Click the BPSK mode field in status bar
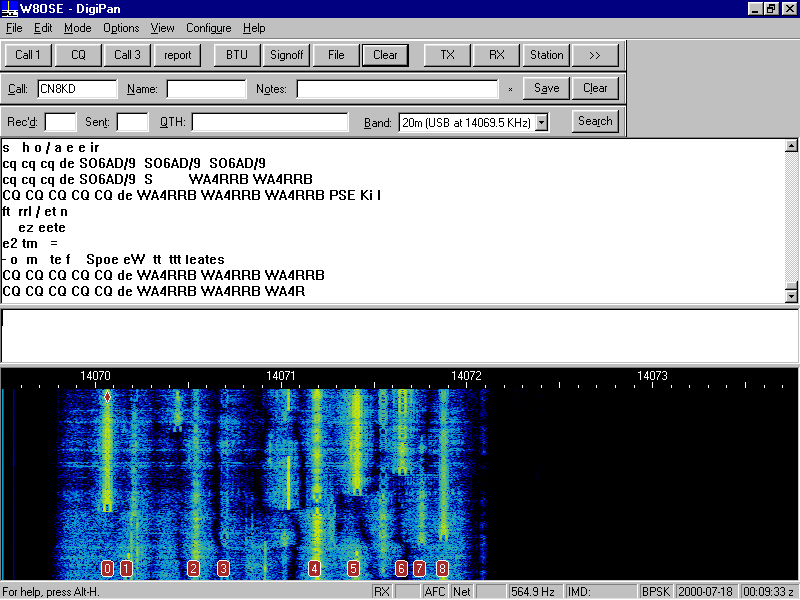This screenshot has width=800, height=600. click(656, 591)
